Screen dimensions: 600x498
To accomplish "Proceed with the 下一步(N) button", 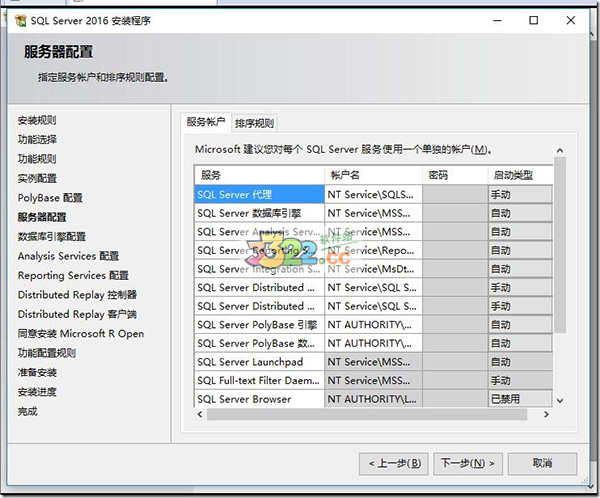I will tap(468, 464).
